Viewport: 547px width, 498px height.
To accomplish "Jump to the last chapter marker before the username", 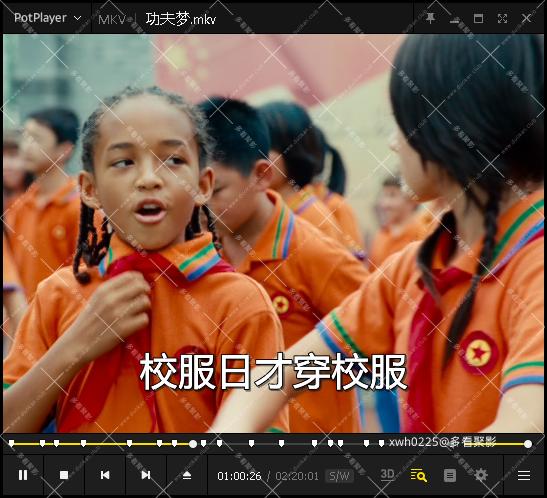I will coord(381,443).
